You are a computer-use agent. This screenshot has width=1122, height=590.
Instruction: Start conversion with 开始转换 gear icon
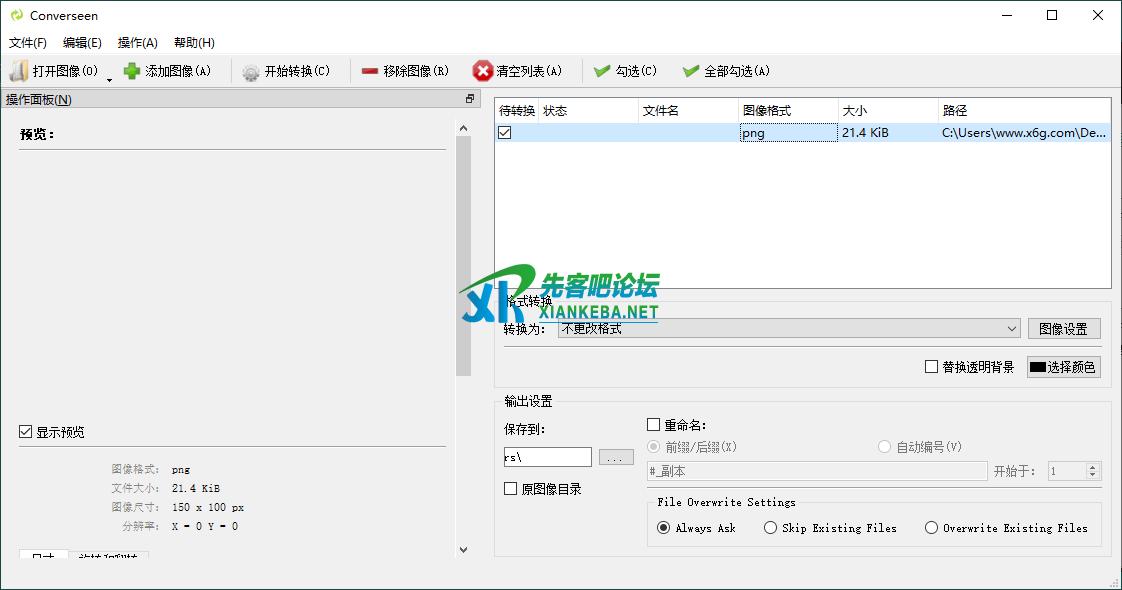point(251,72)
